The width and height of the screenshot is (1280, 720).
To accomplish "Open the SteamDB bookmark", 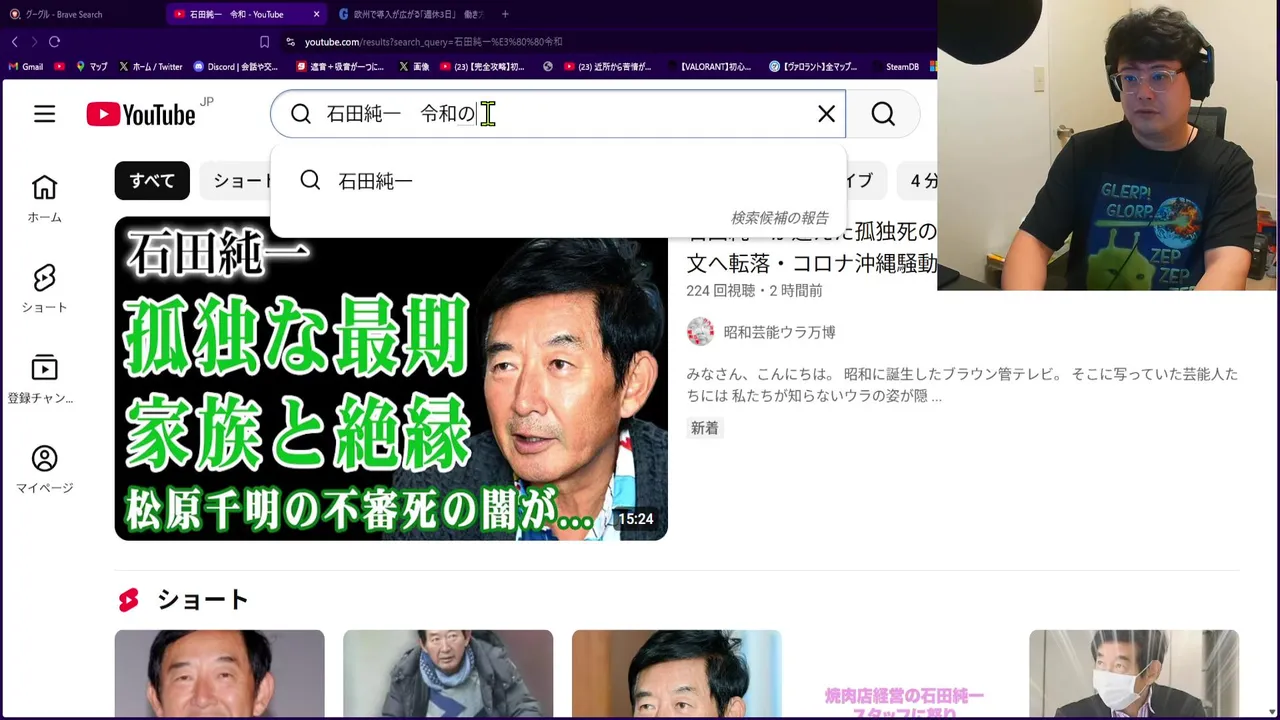I will pos(894,67).
